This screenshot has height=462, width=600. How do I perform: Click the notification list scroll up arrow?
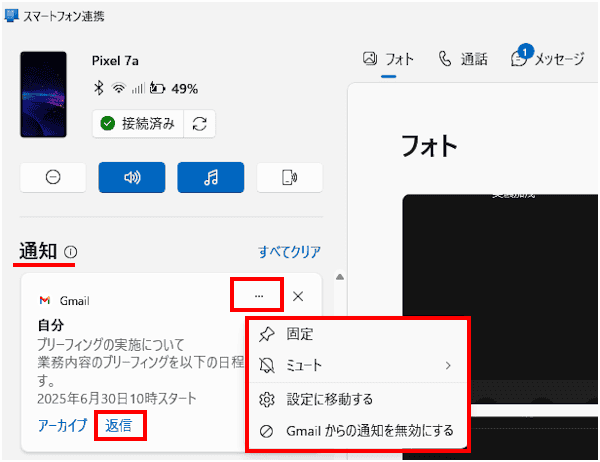[x=340, y=277]
